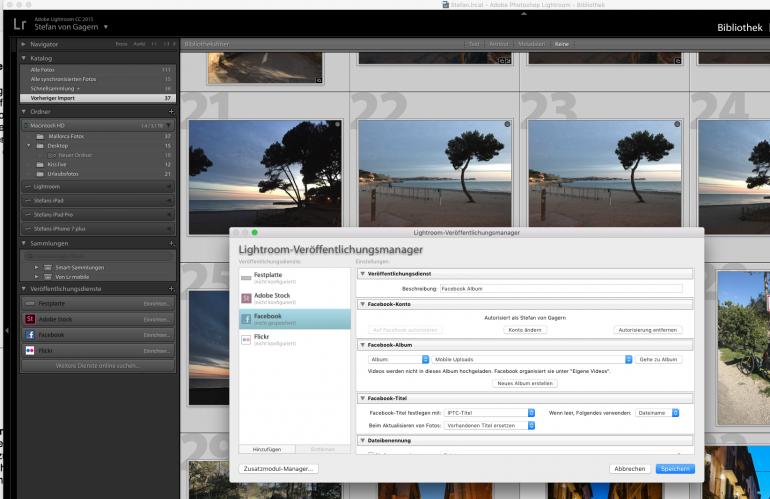
Task: Switch to the Bibliothek module
Action: point(740,28)
